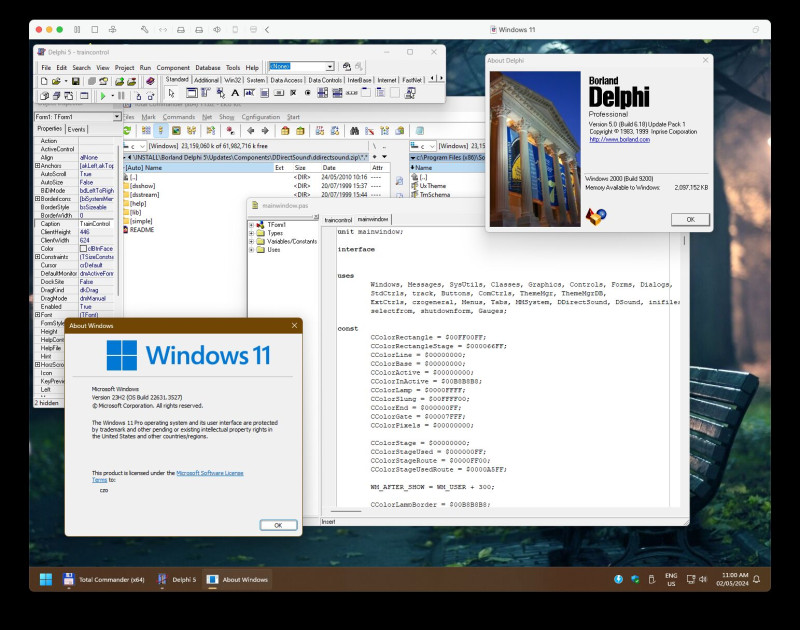800x630 pixels.
Task: Expand the Types node in code explorer
Action: coord(253,233)
